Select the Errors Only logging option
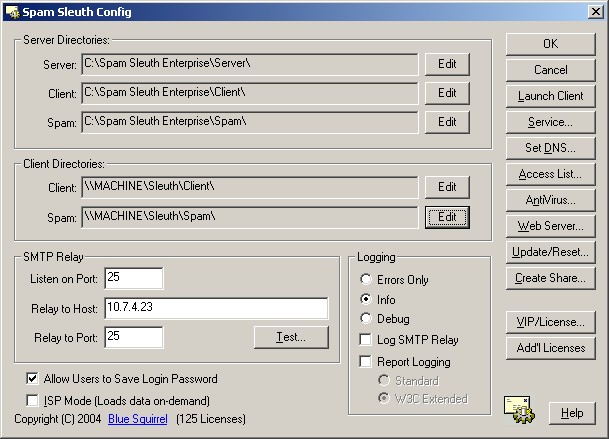Image resolution: width=609 pixels, height=439 pixels. click(x=366, y=279)
